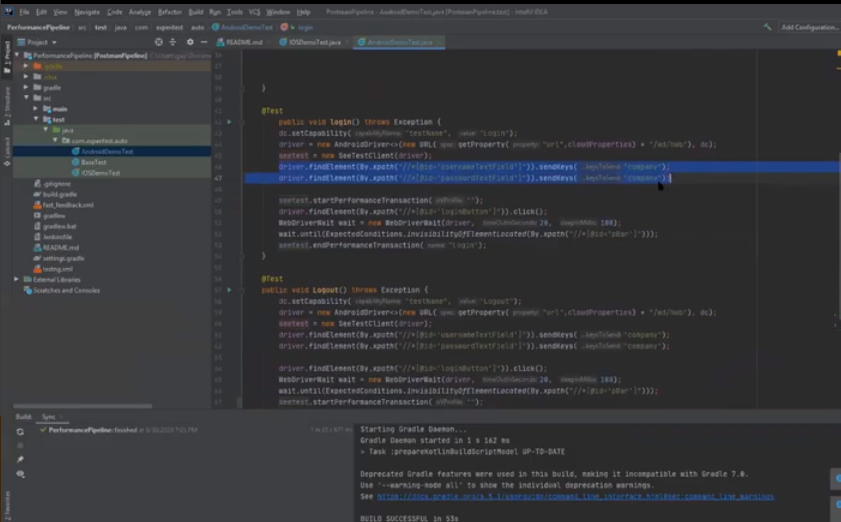The width and height of the screenshot is (841, 522).
Task: Click login method breadcrumb
Action: tap(305, 27)
